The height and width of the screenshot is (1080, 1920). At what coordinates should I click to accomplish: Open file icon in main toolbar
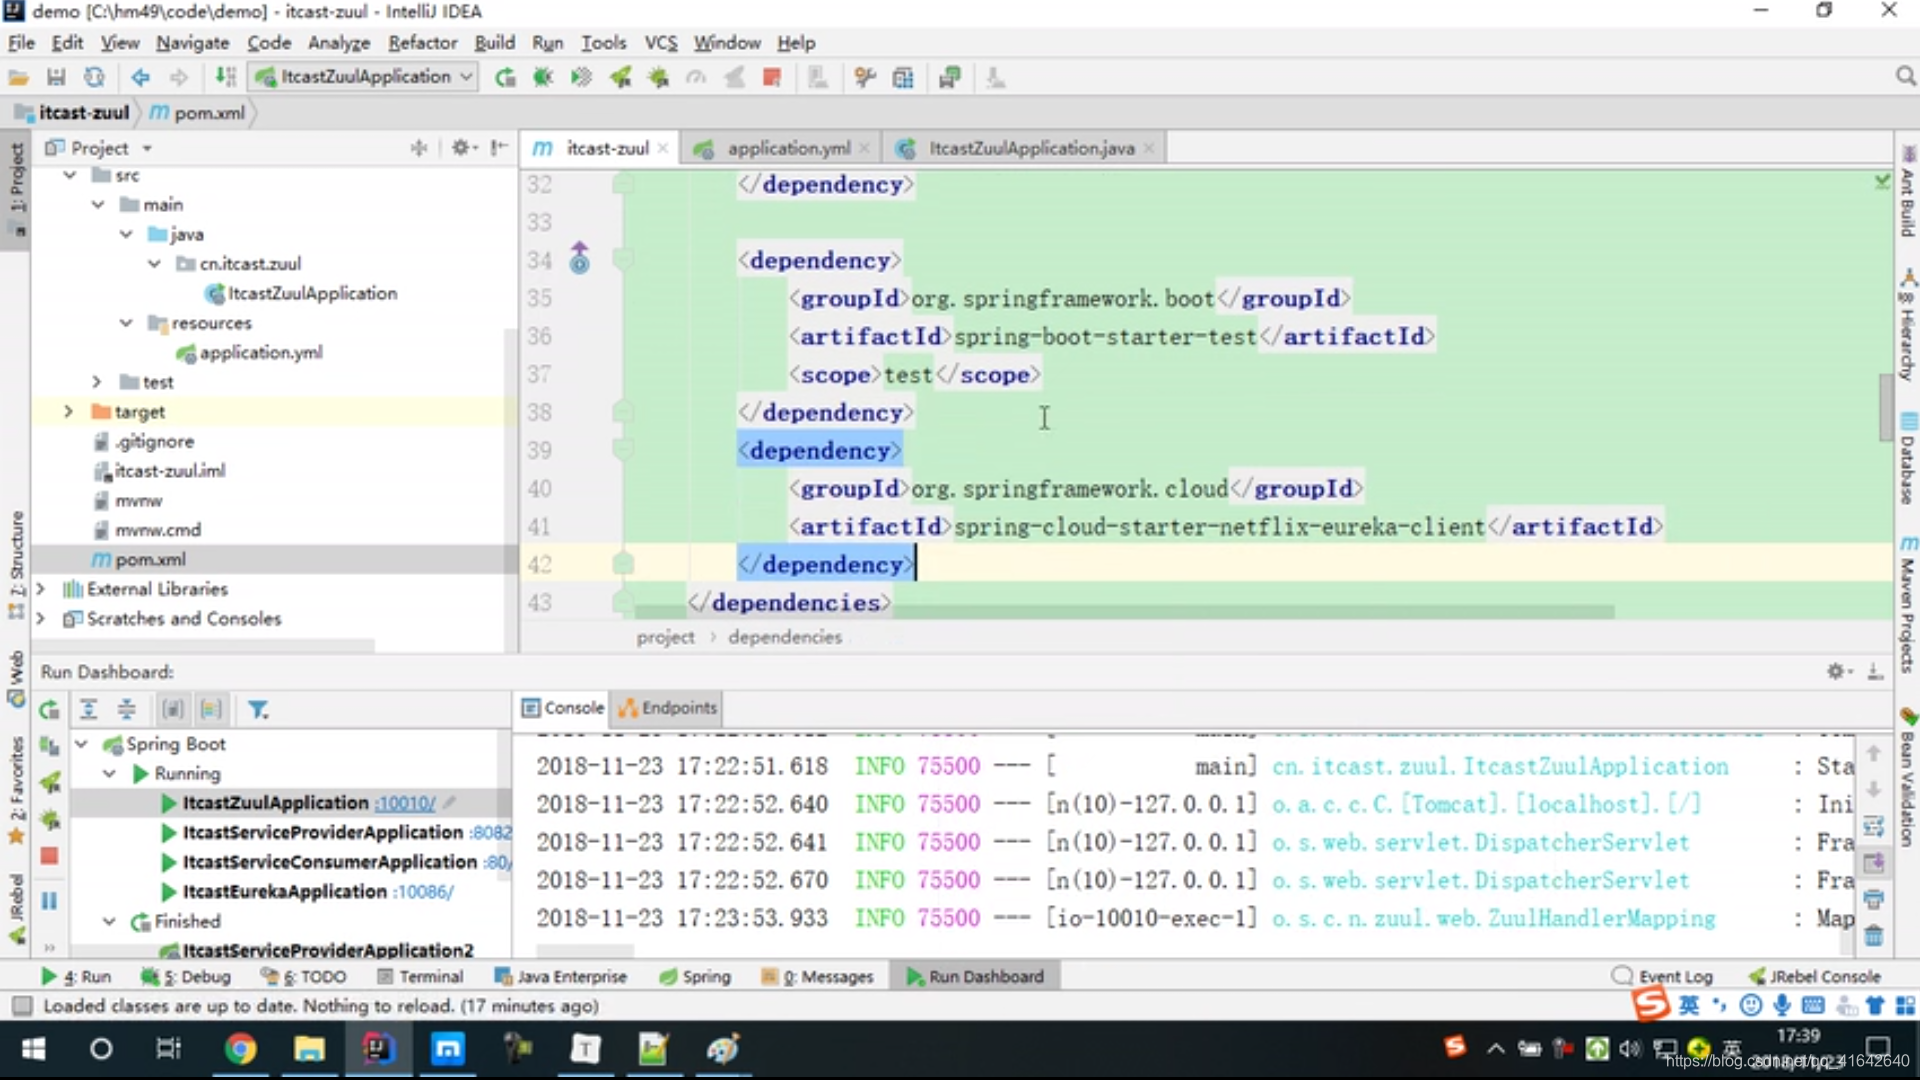(18, 77)
